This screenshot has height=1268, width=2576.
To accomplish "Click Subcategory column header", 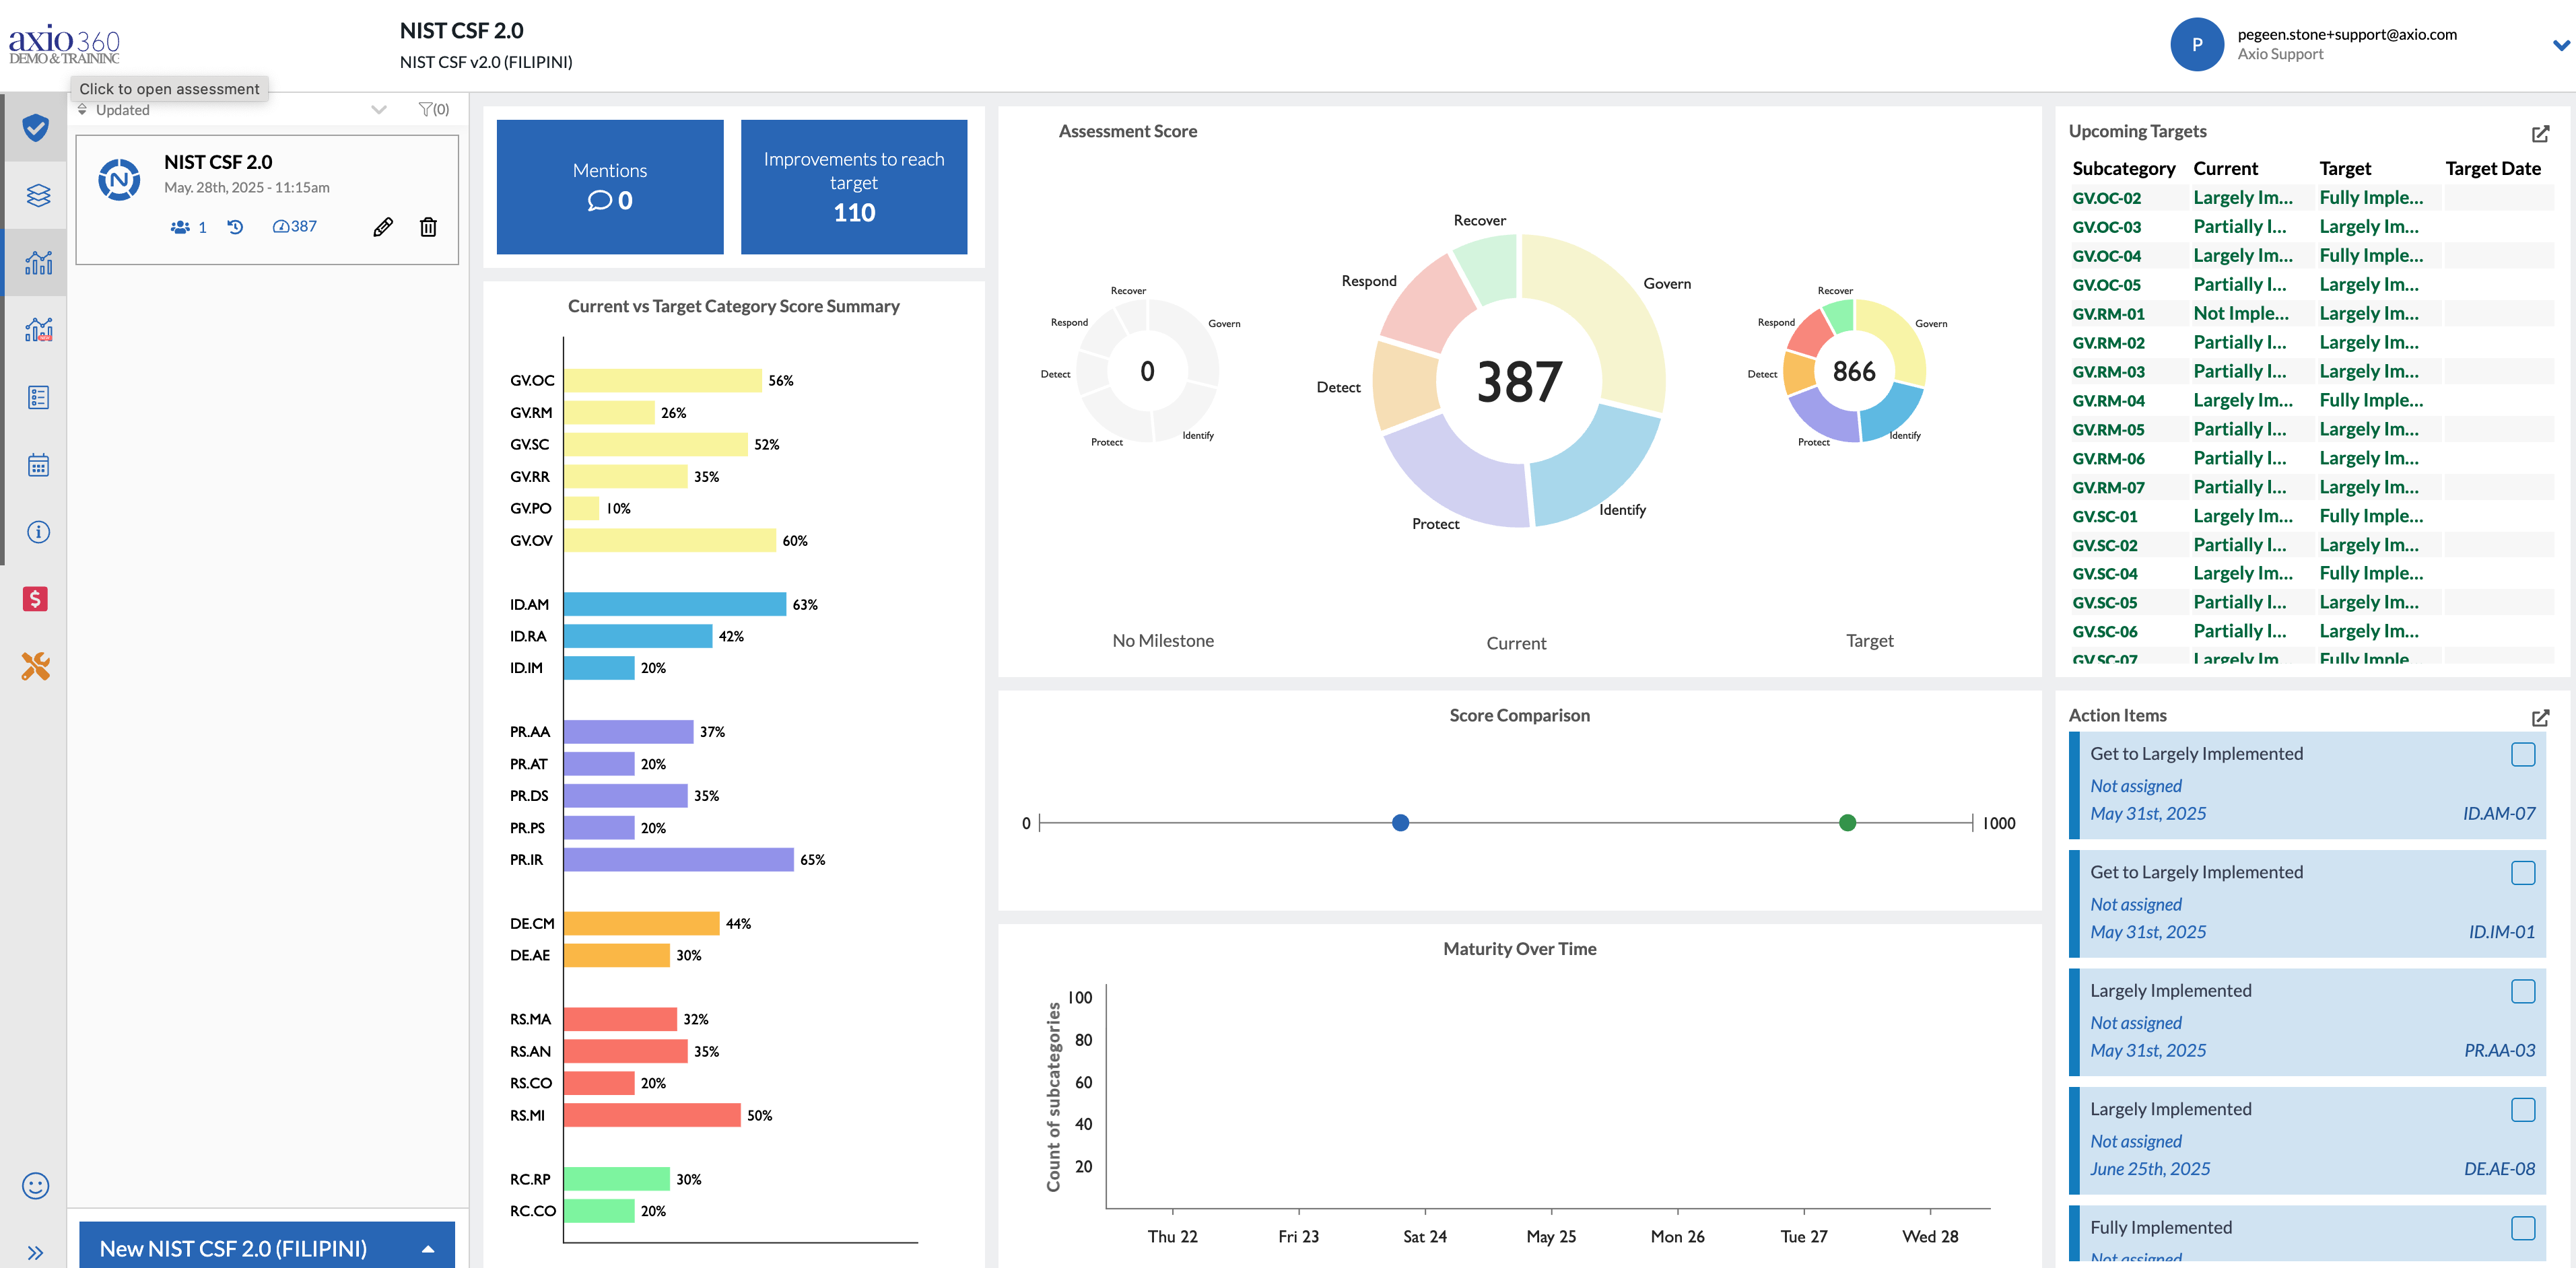I will (2123, 169).
